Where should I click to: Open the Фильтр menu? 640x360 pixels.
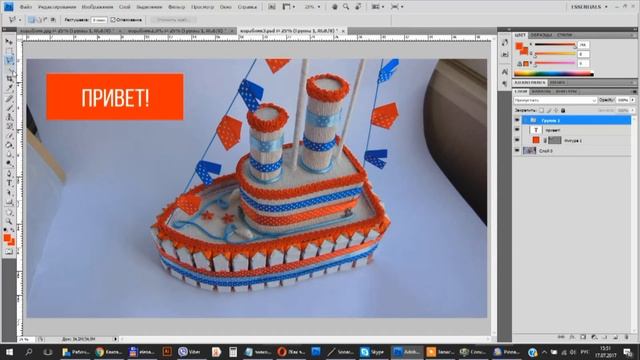click(x=176, y=7)
